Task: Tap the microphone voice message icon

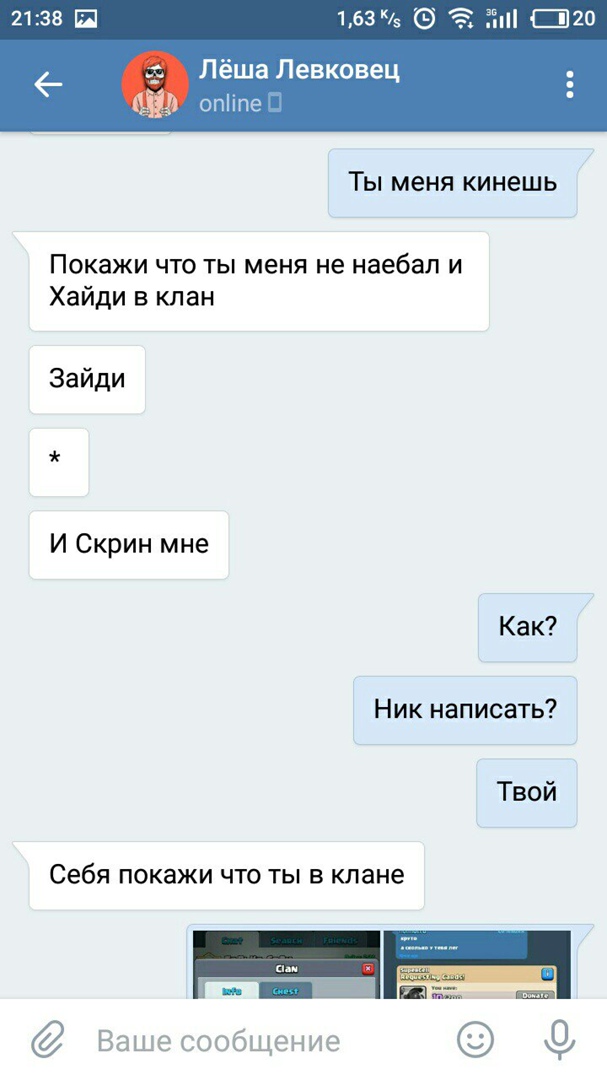Action: (x=559, y=1040)
